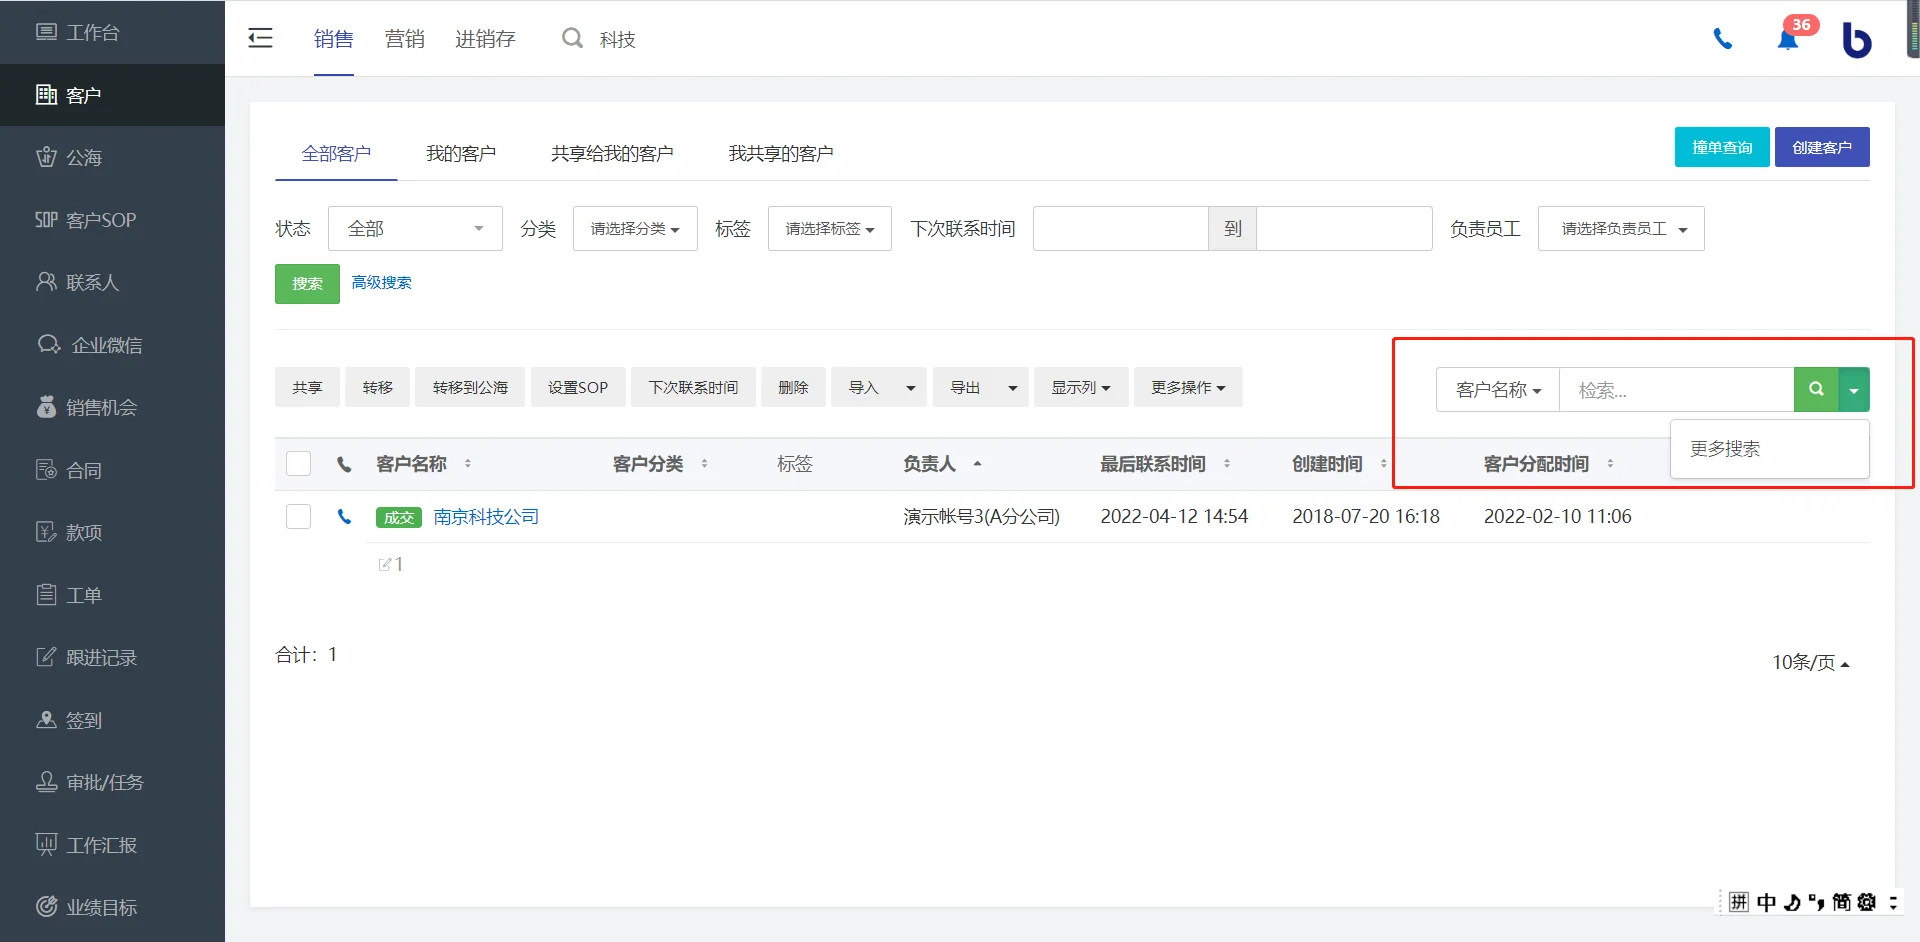Open 企业微信 in the sidebar

[x=112, y=345]
